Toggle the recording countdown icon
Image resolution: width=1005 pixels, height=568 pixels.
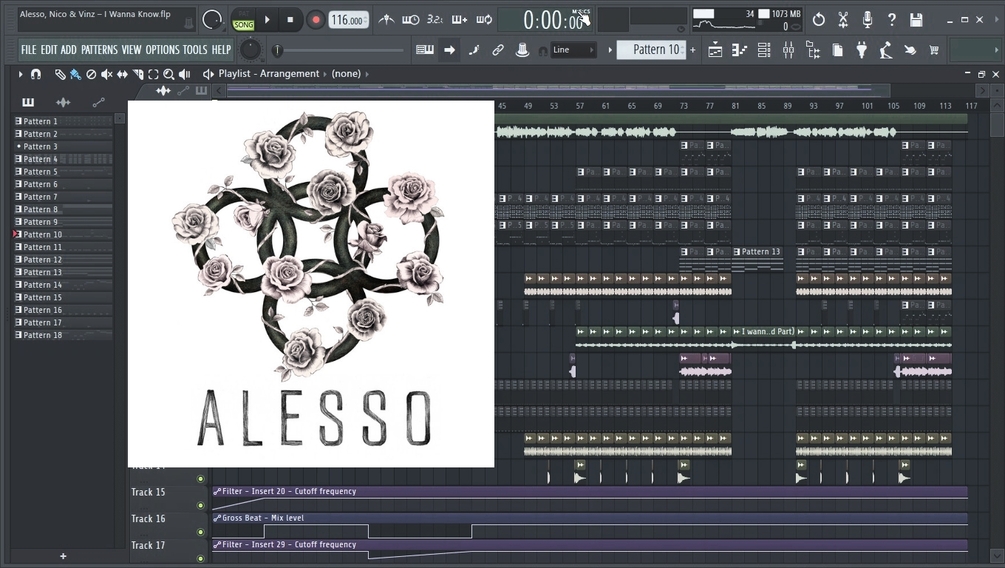[435, 20]
